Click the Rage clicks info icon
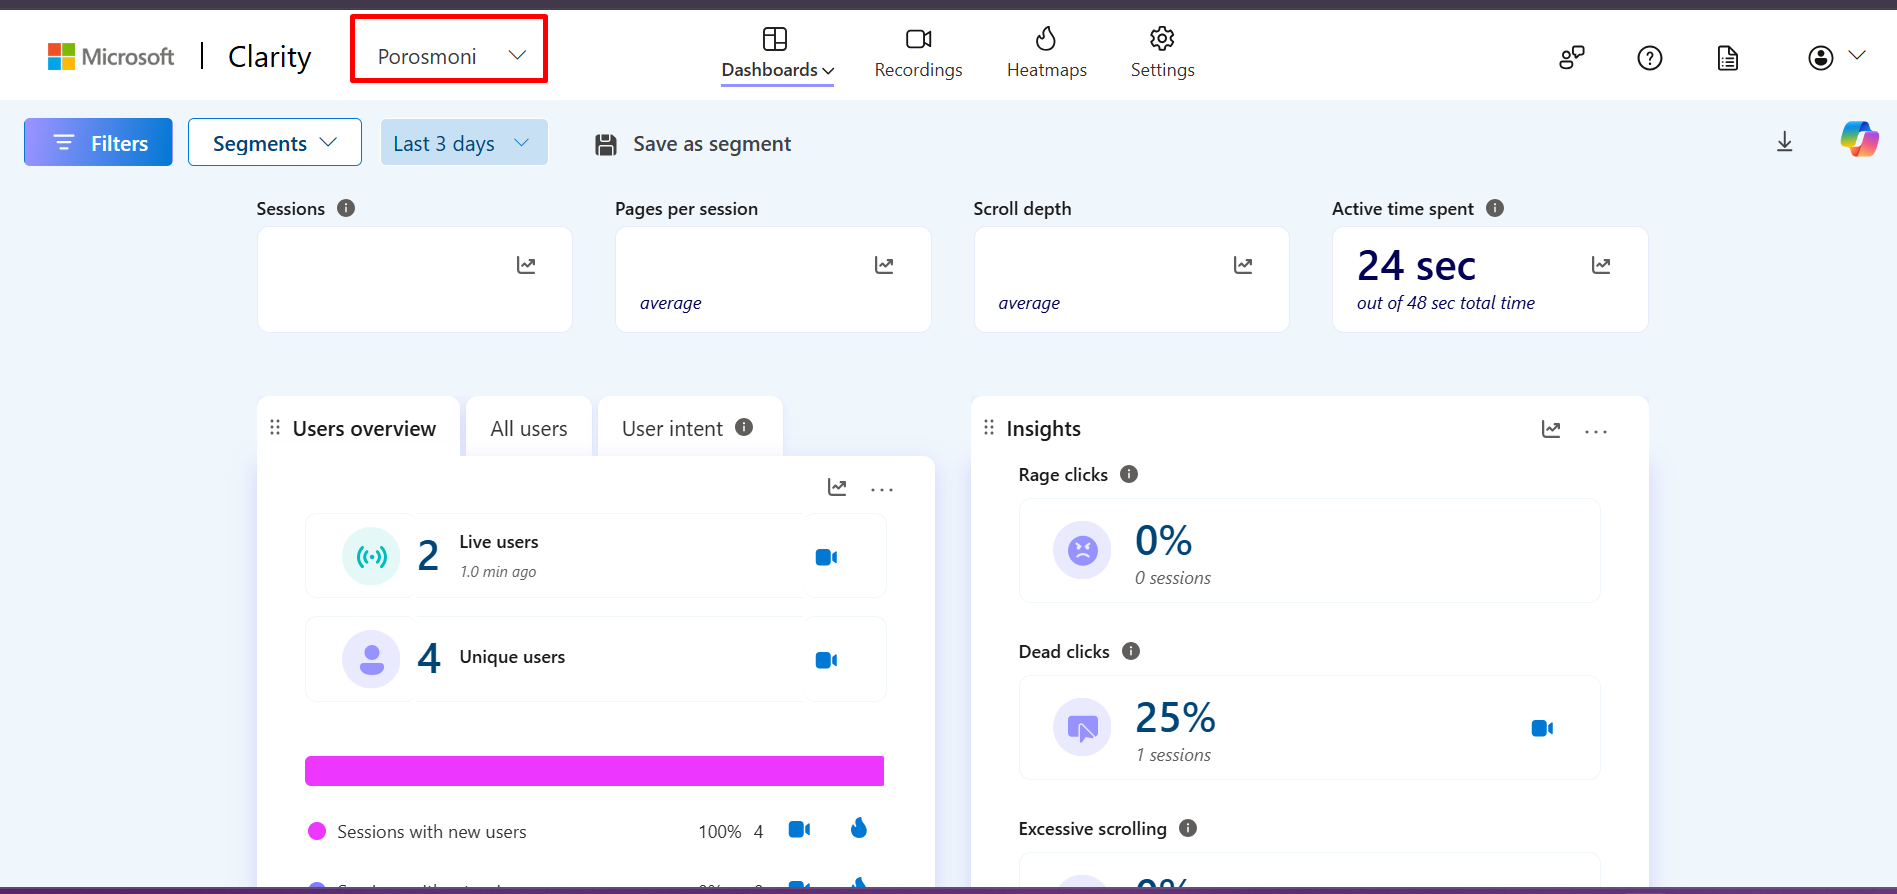The image size is (1897, 894). coord(1129,474)
